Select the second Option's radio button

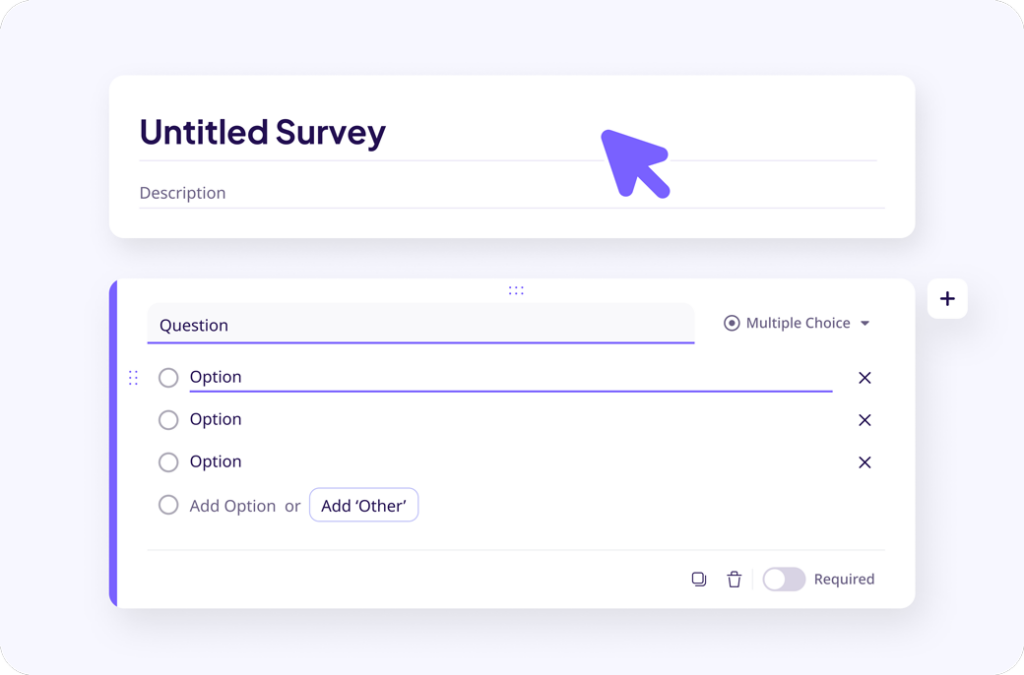[x=168, y=419]
